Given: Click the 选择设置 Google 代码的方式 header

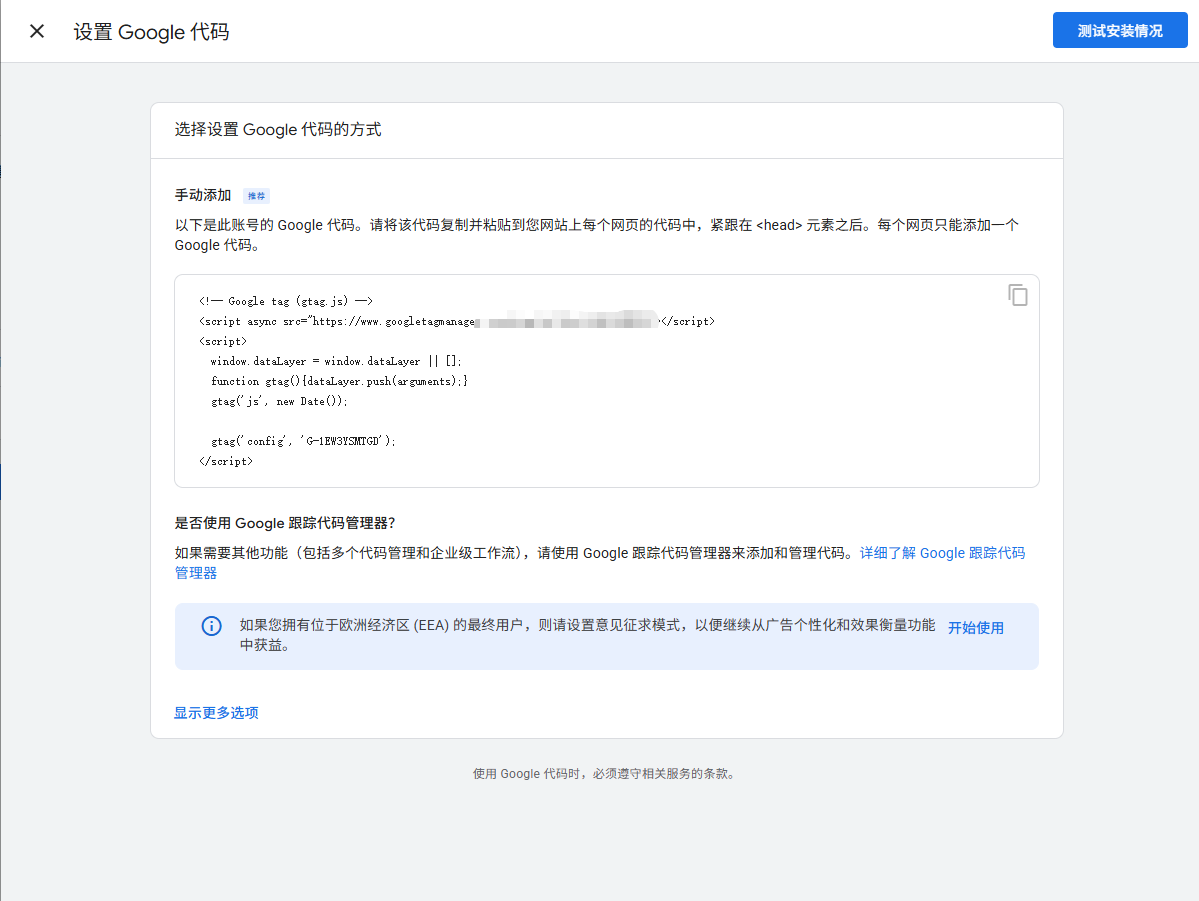Looking at the screenshot, I should (278, 130).
